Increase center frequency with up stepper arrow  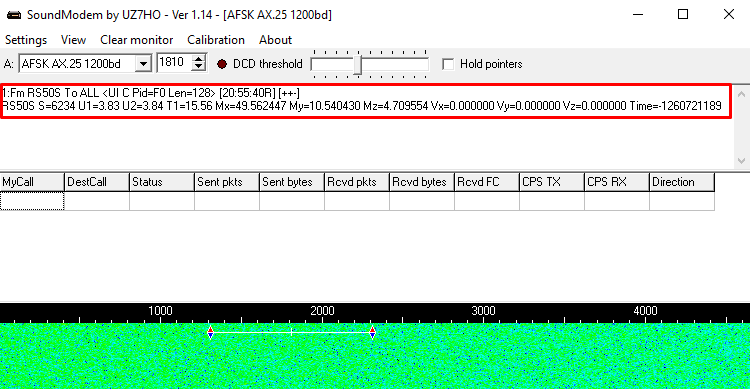click(x=199, y=58)
